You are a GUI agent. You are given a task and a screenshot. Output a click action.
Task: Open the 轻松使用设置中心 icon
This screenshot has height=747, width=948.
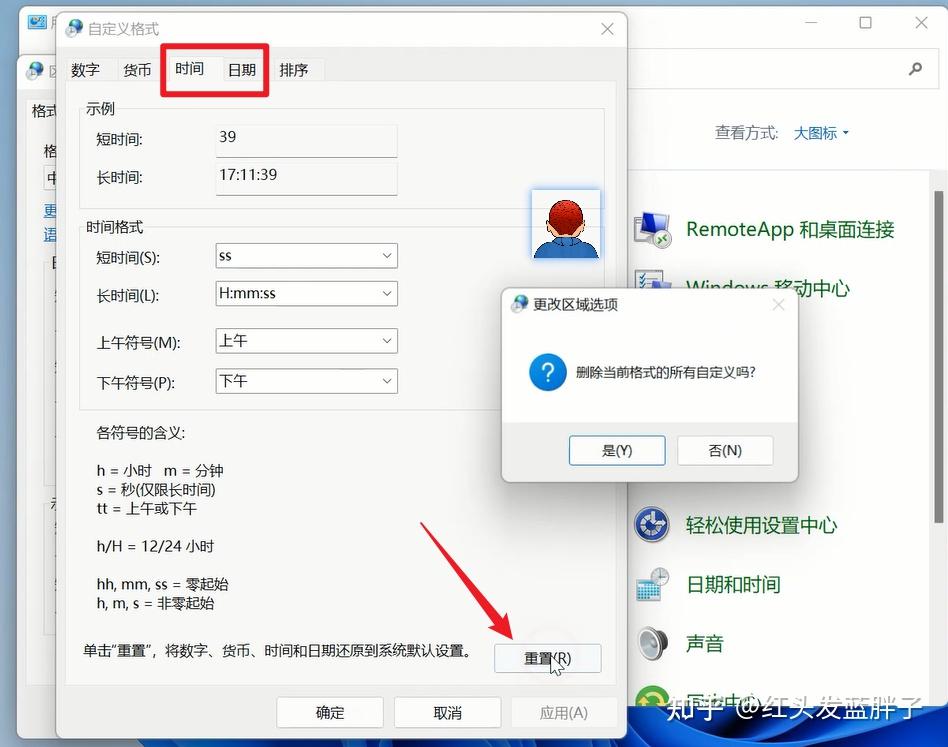click(651, 524)
